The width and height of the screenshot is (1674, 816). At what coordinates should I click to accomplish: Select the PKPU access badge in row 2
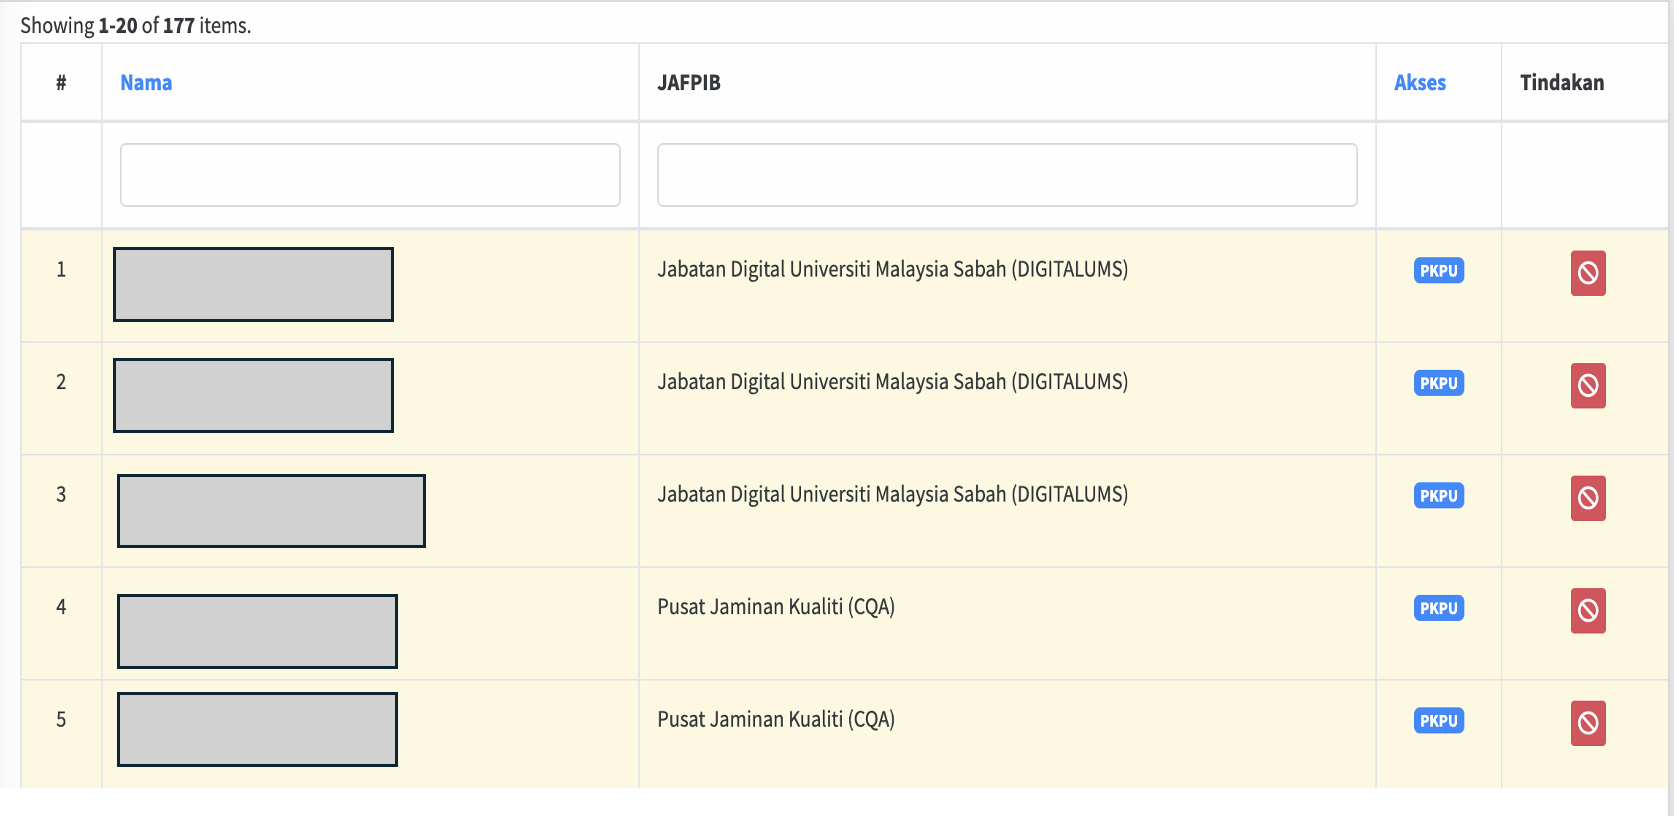(x=1438, y=383)
